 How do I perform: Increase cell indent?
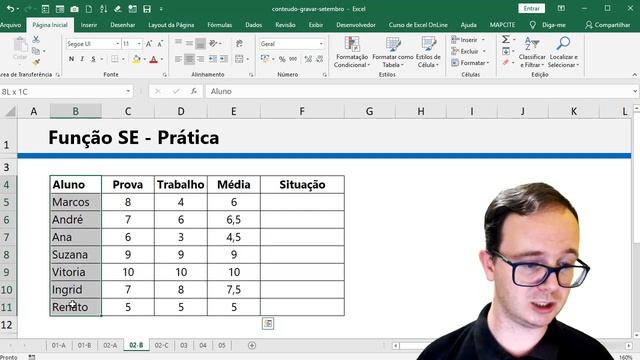[224, 59]
